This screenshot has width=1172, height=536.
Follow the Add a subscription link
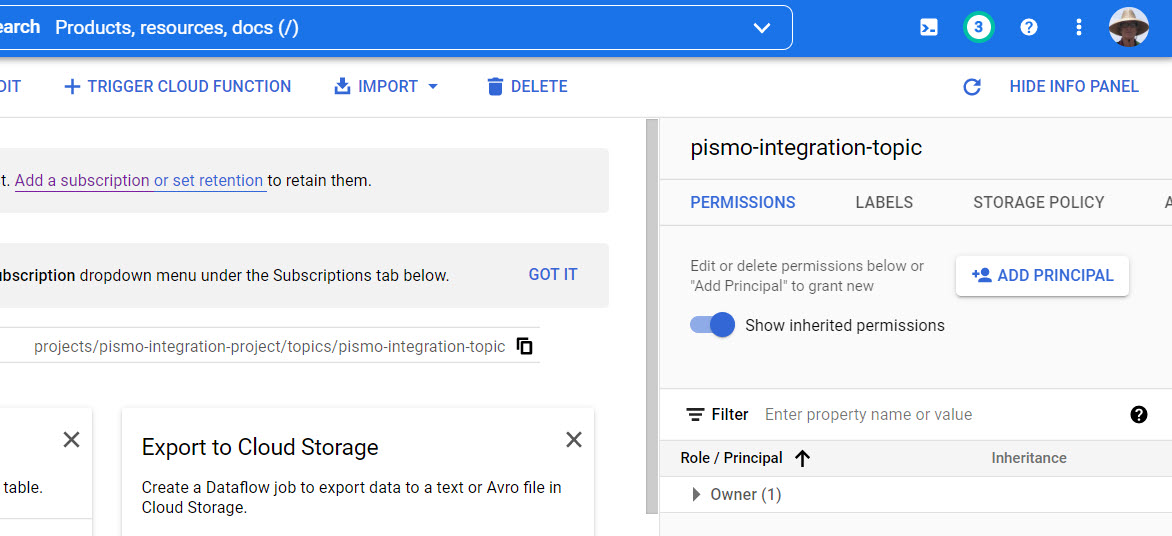click(82, 181)
